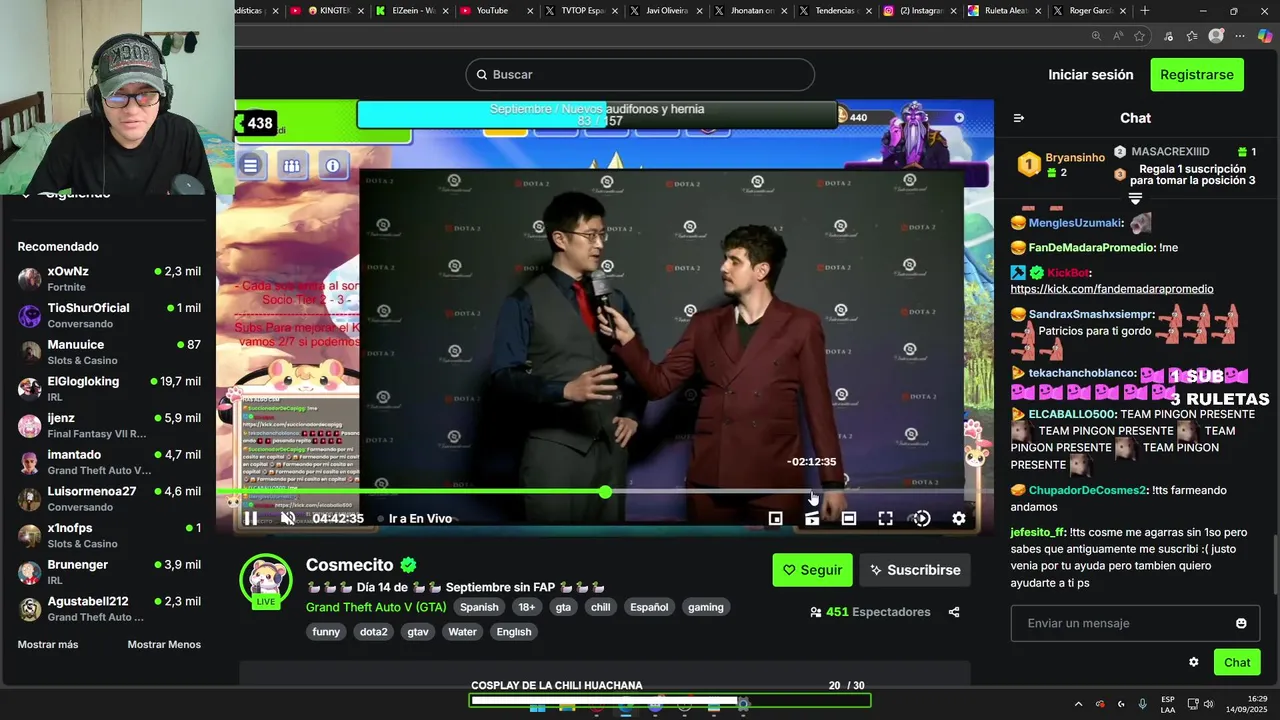Image resolution: width=1280 pixels, height=720 pixels.
Task: Bookmark page with star icon
Action: [x=1139, y=36]
